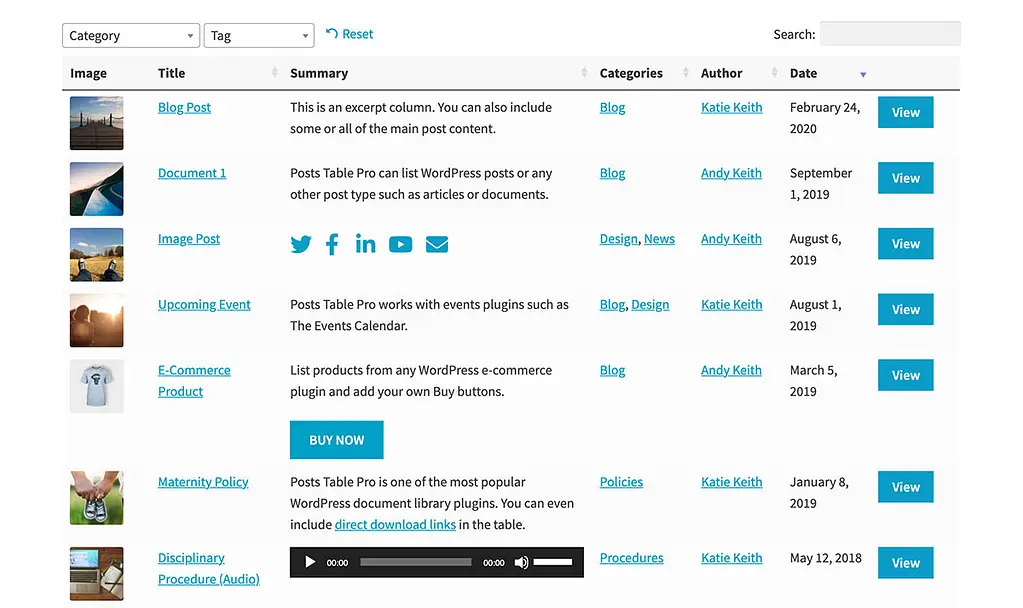Click author Andy Keith in Document 1 row
This screenshot has height=608, width=1023.
coord(731,173)
